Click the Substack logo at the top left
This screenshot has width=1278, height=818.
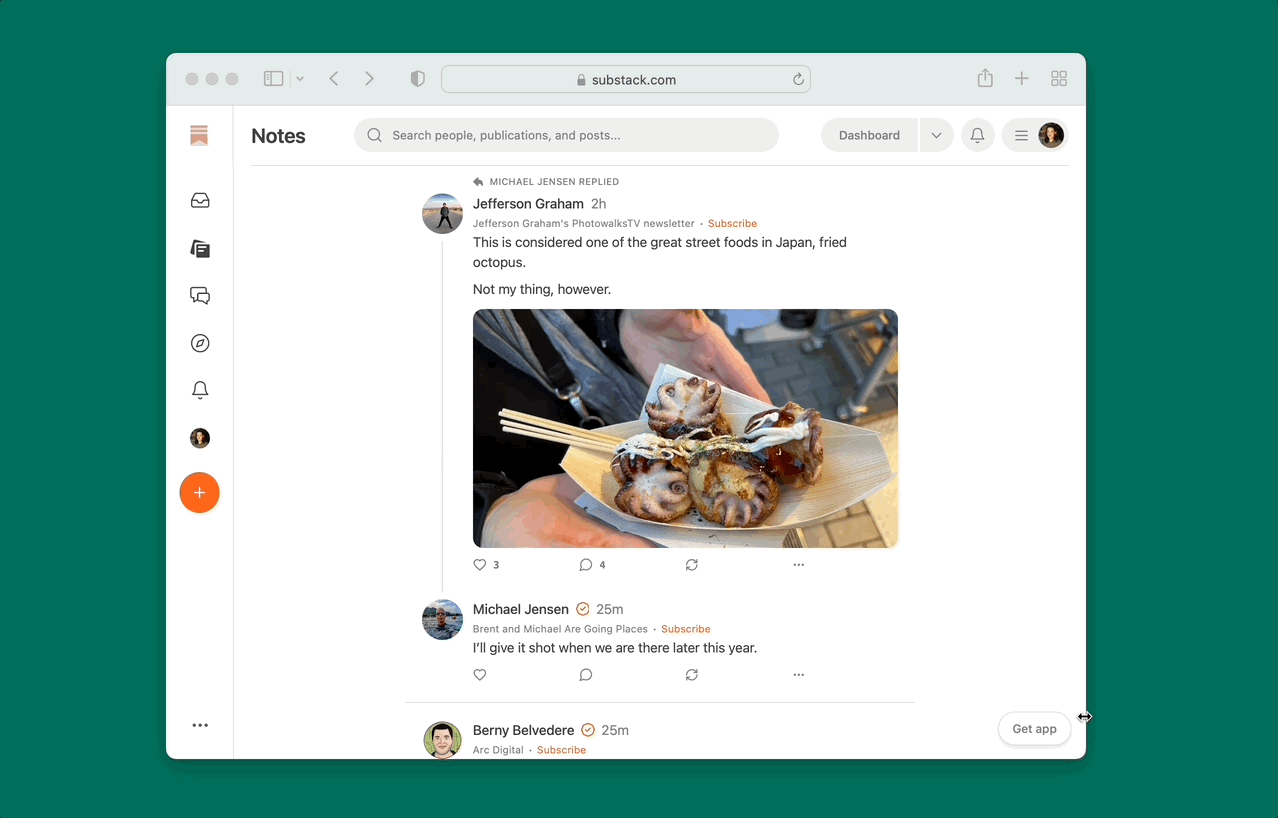pos(199,134)
